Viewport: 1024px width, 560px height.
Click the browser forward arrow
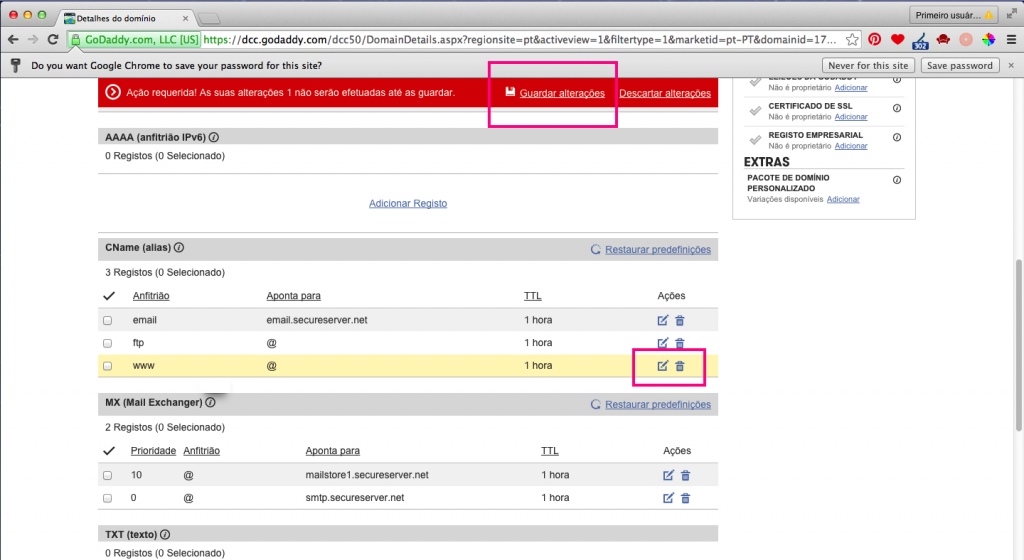[x=33, y=40]
